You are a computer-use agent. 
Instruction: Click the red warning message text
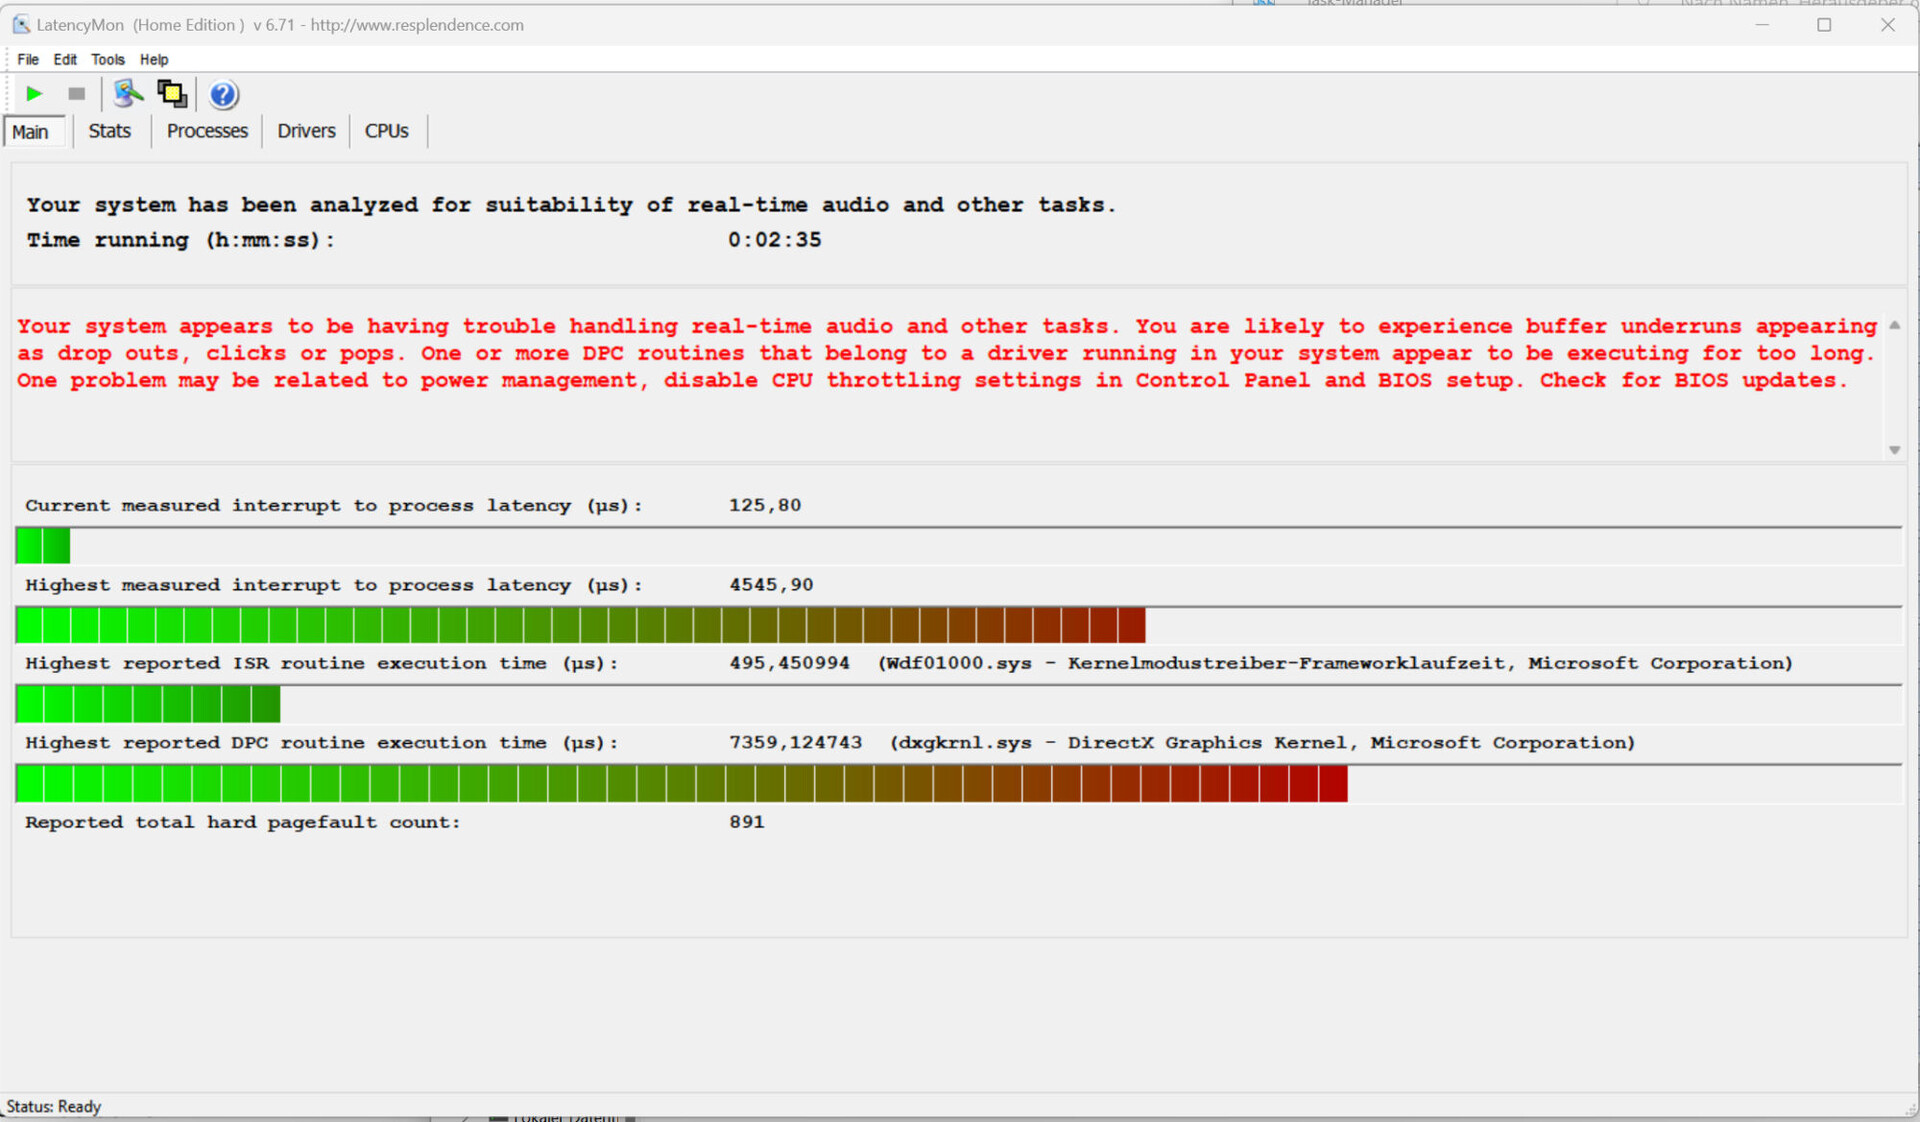947,353
